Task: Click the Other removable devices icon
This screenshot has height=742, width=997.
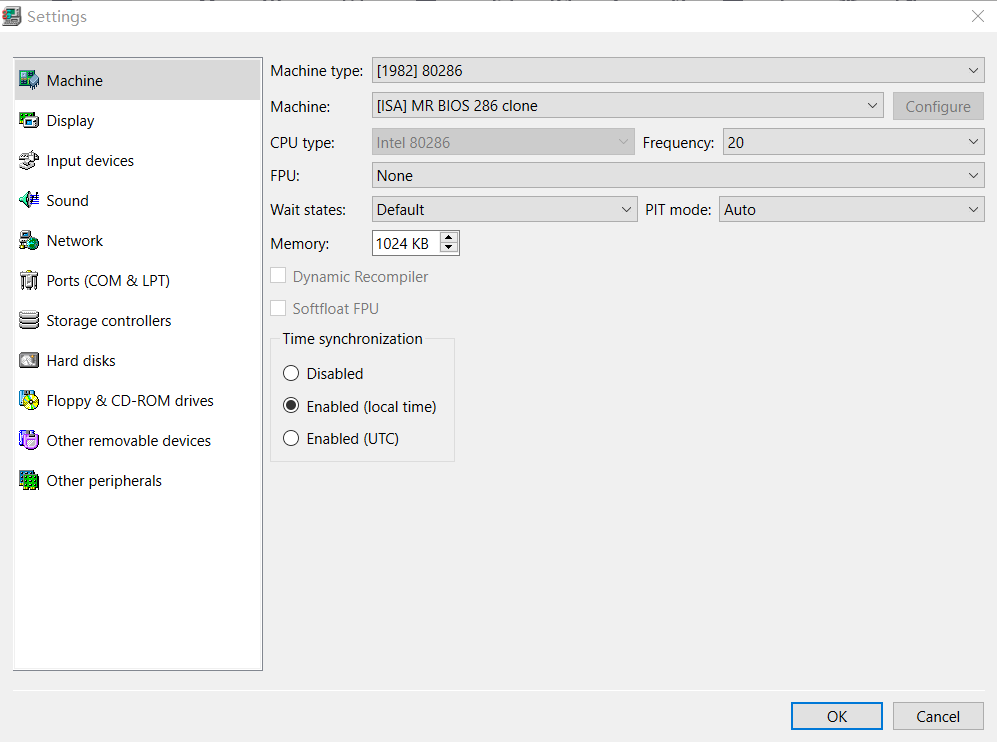Action: click(29, 441)
